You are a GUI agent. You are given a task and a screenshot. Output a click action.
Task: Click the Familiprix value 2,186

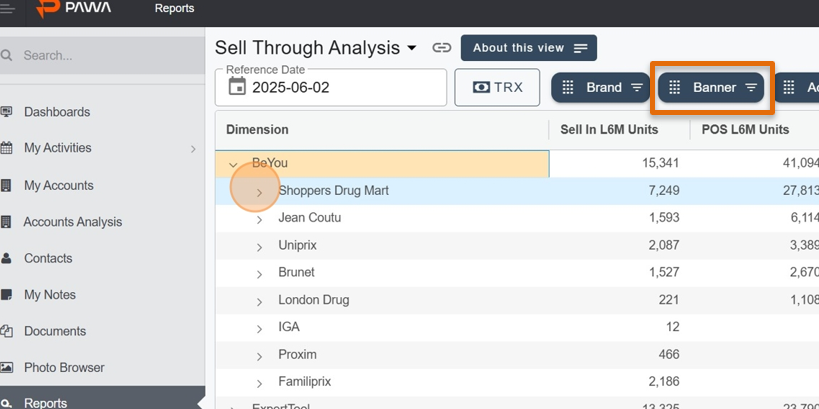(664, 382)
